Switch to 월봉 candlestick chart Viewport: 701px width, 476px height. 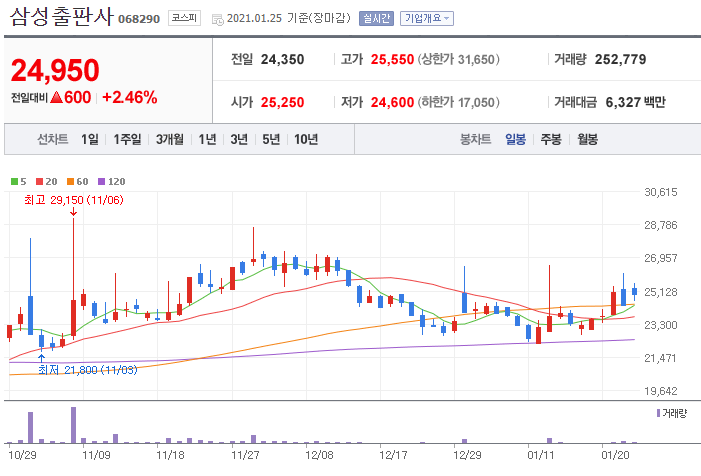click(587, 139)
